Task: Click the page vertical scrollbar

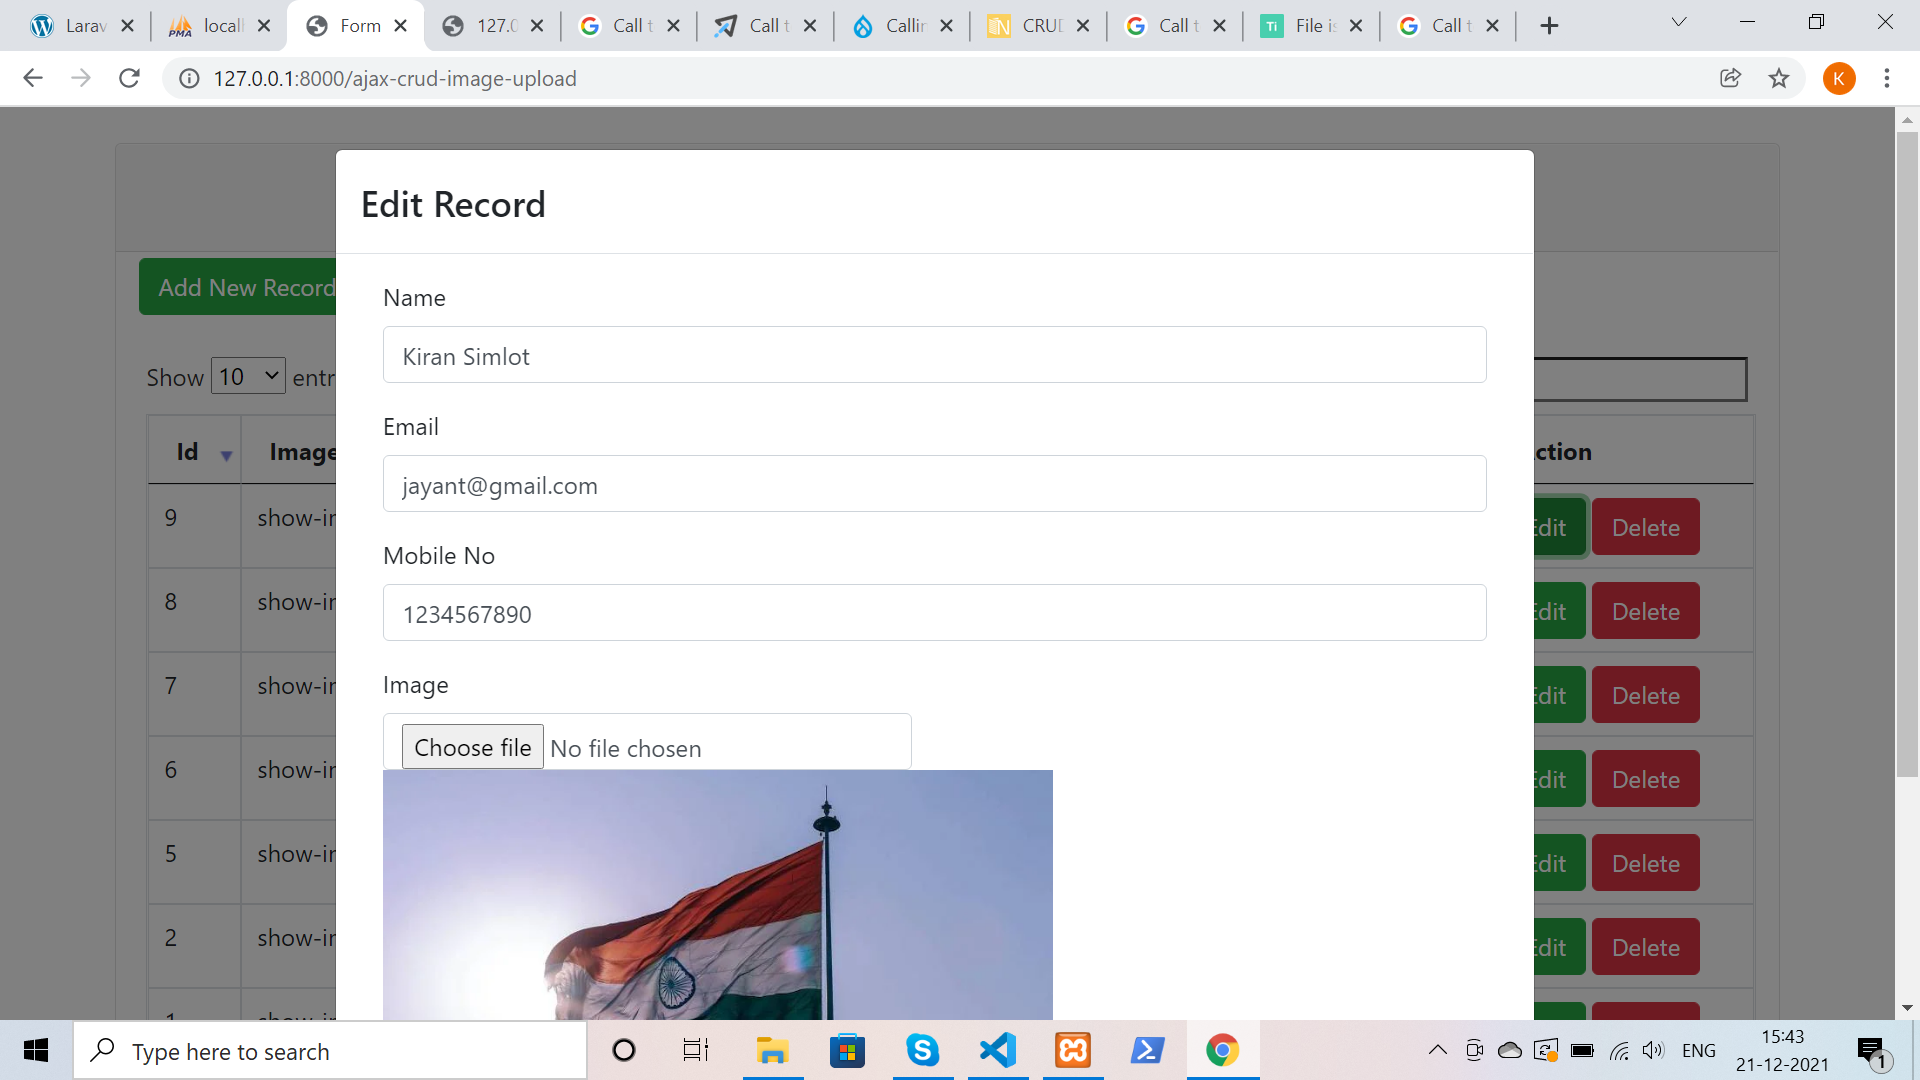Action: (x=1907, y=453)
